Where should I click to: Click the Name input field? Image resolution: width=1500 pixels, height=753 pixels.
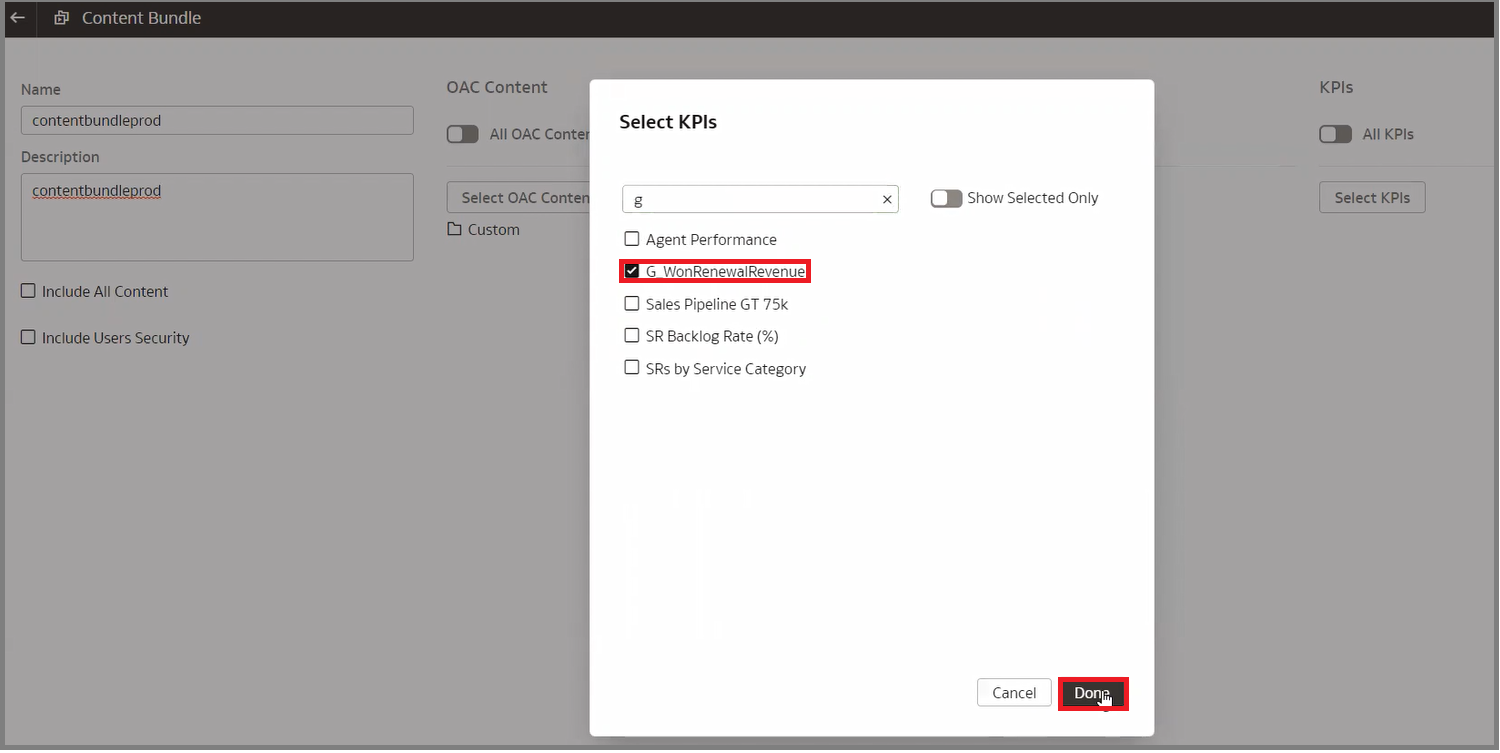coord(217,120)
